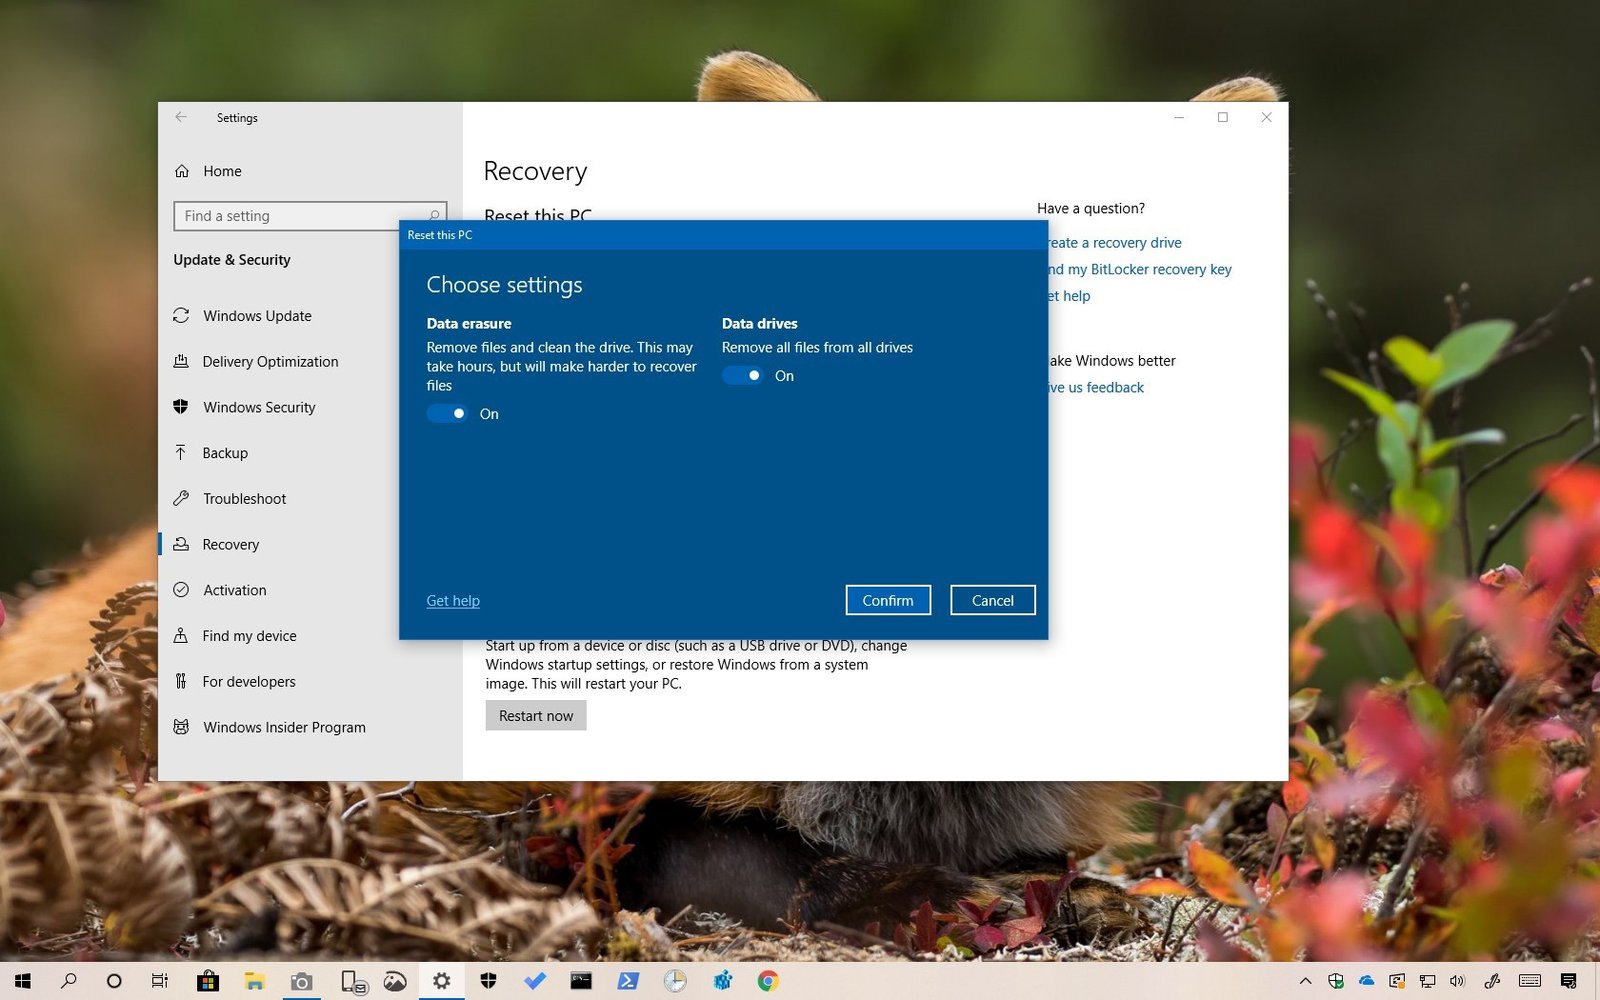This screenshot has width=1600, height=1000.
Task: Click the back arrow in Settings title bar
Action: (x=181, y=117)
